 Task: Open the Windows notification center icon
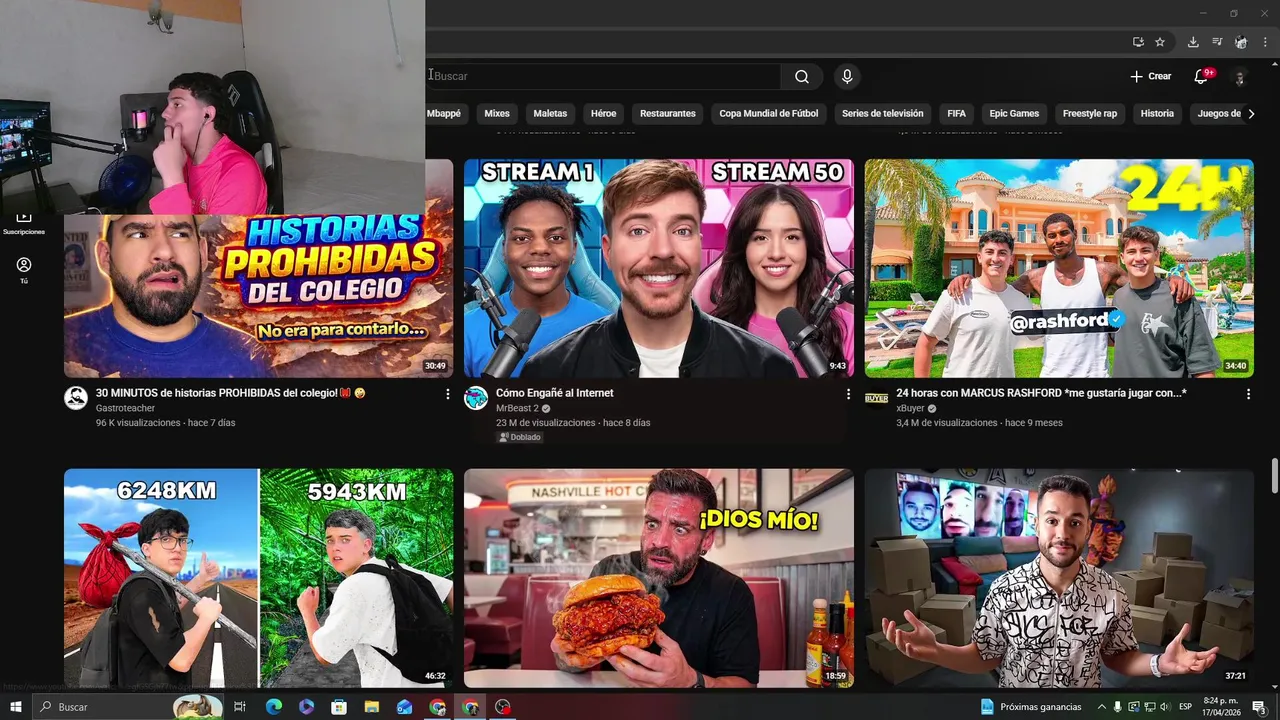[x=1259, y=707]
